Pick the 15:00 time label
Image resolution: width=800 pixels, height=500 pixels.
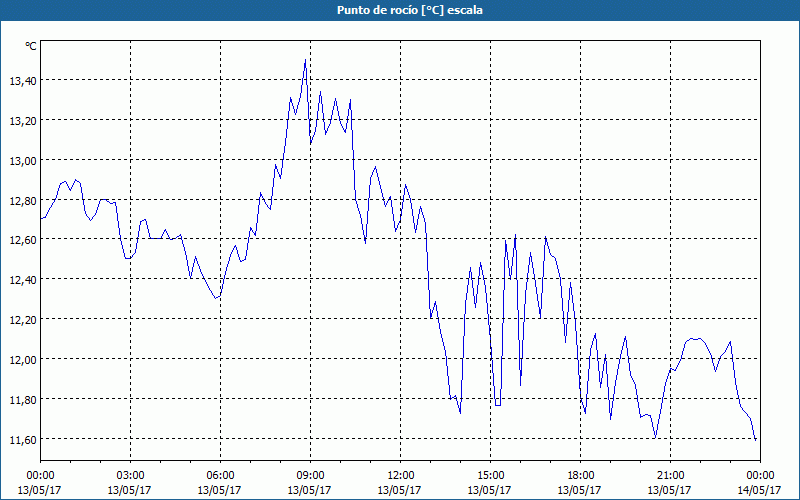(x=490, y=476)
